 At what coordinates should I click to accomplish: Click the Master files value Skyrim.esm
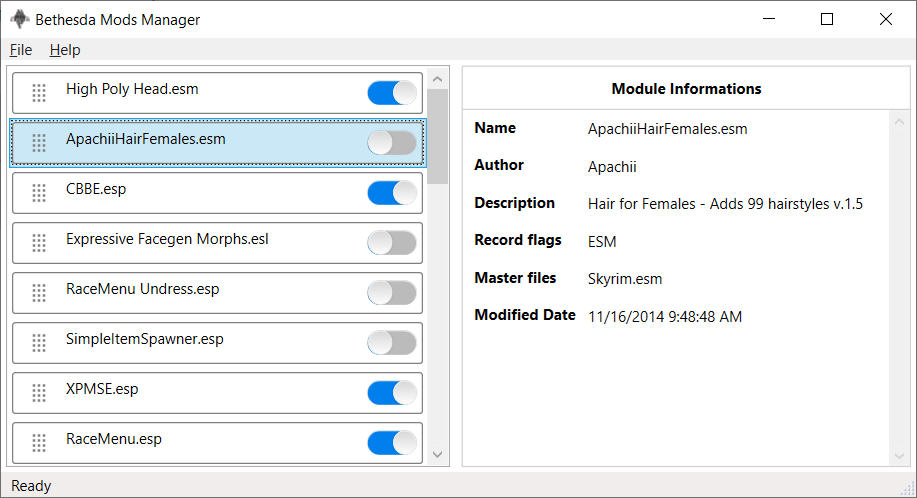pyautogui.click(x=625, y=279)
